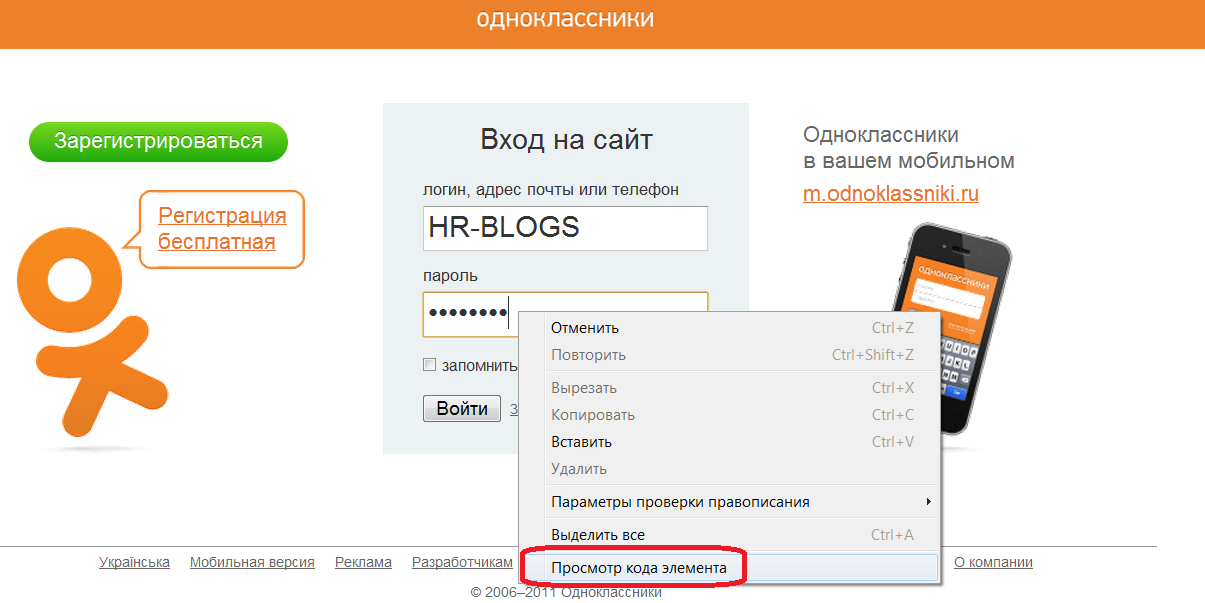
Task: Switch language via 'Українська' footer link
Action: 134,562
